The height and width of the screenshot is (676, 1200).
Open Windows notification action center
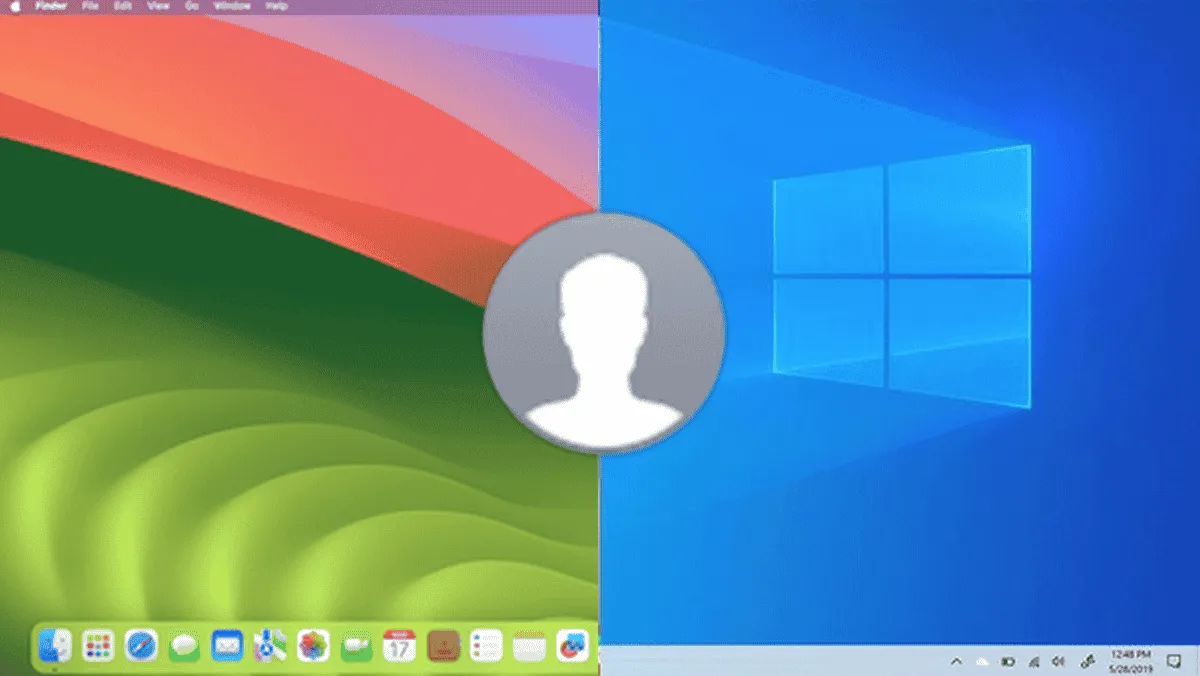pos(1174,662)
